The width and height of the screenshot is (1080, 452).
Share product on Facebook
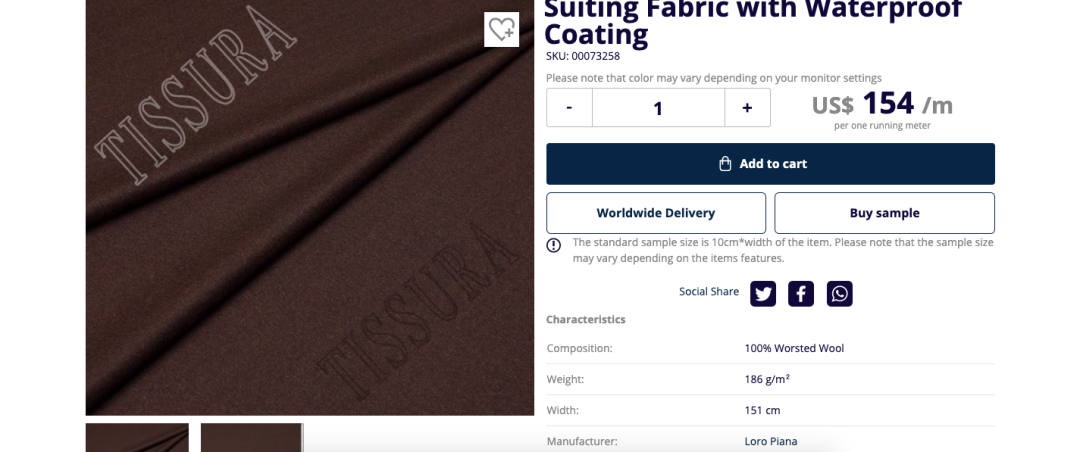click(800, 294)
